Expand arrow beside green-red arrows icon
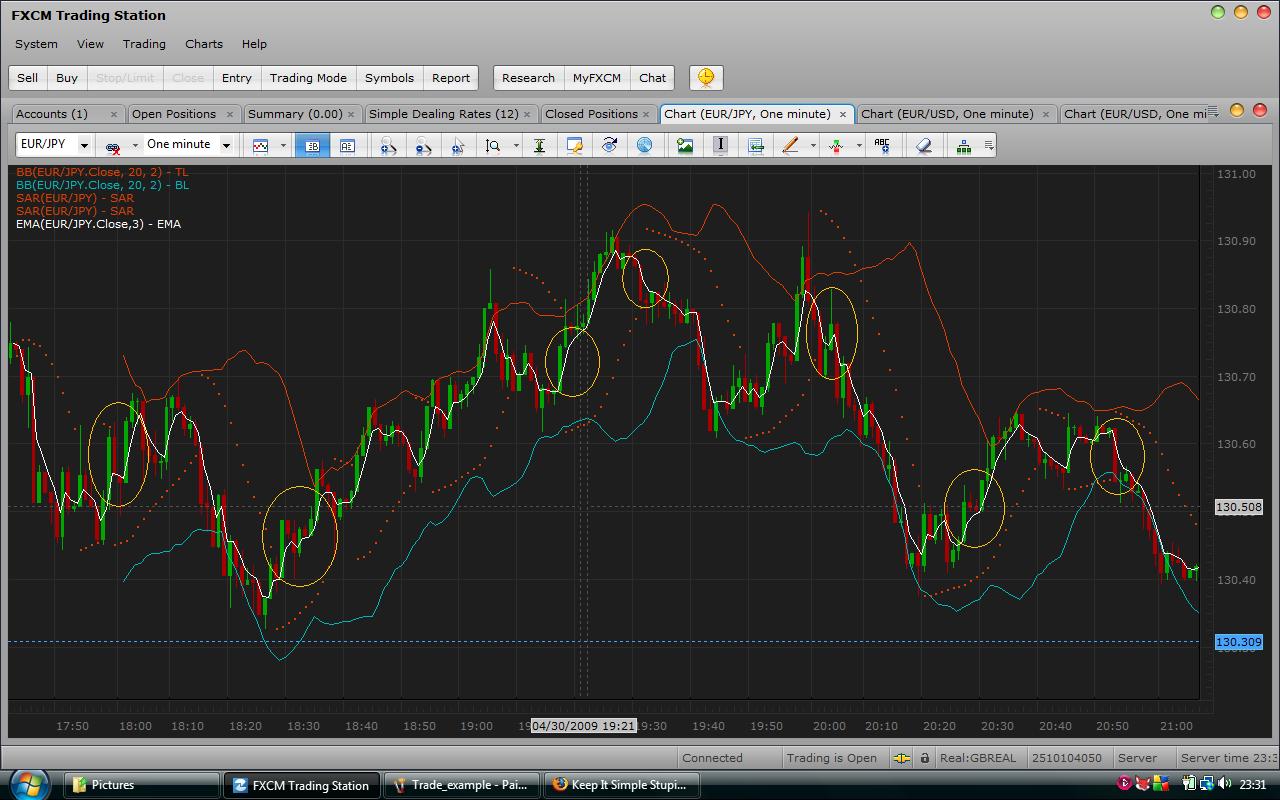Image resolution: width=1280 pixels, height=800 pixels. click(859, 146)
